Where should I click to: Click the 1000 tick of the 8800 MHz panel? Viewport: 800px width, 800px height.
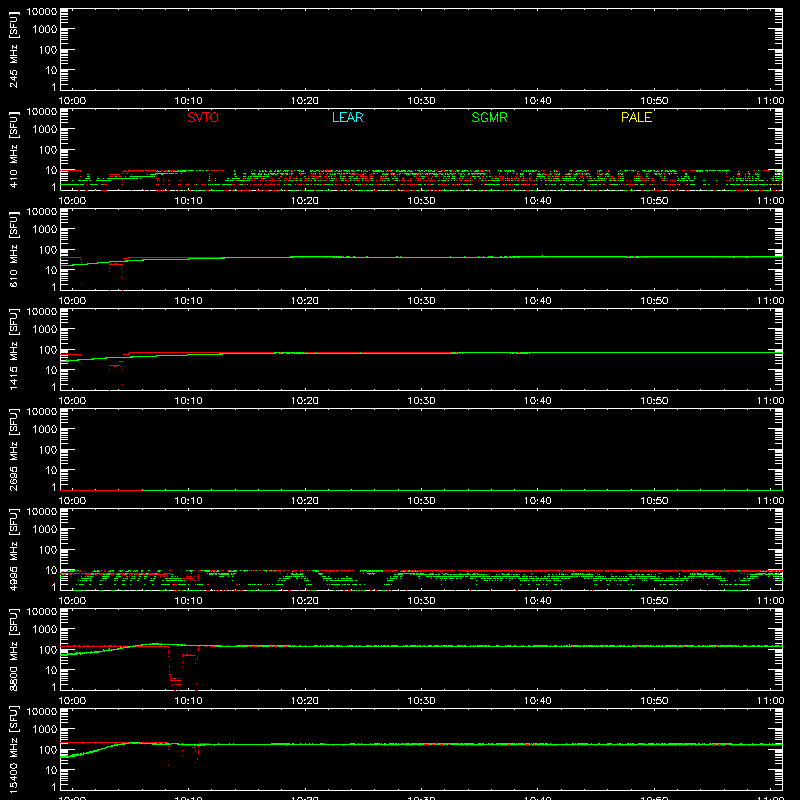pos(45,630)
